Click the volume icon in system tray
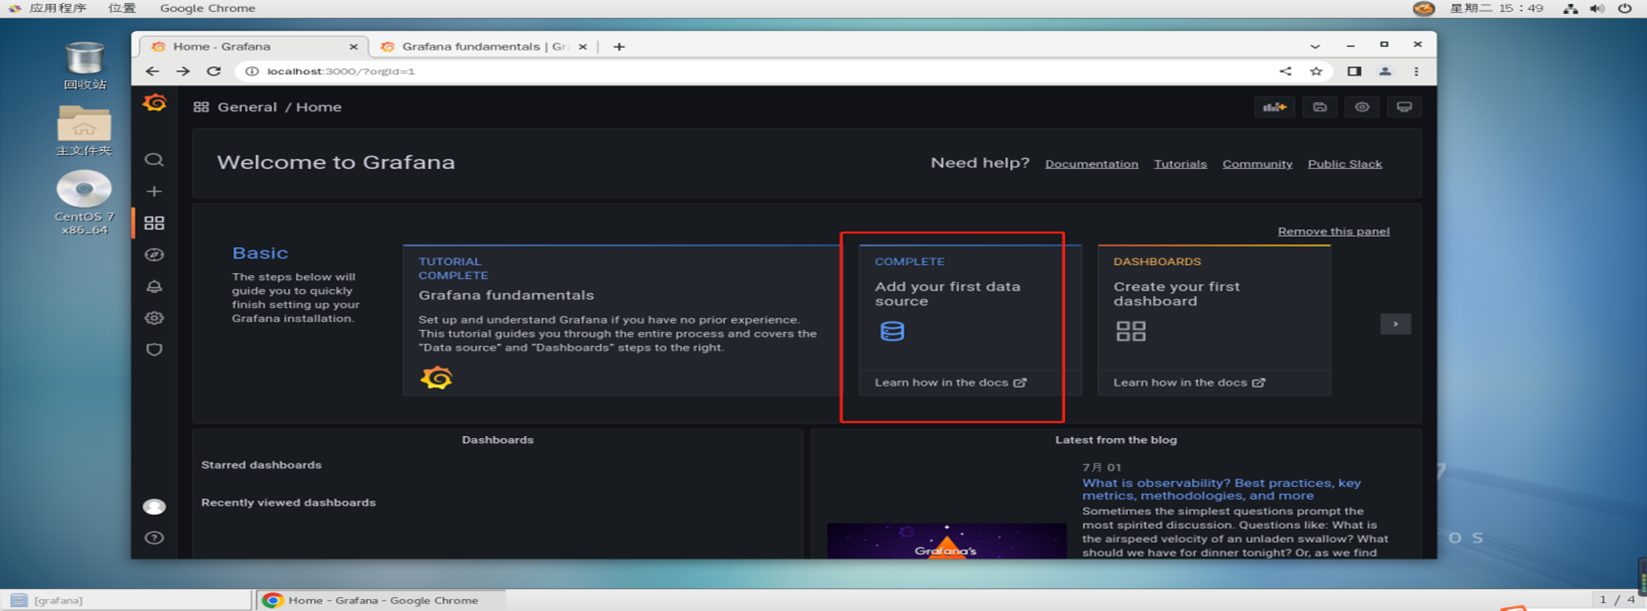 pyautogui.click(x=1597, y=8)
